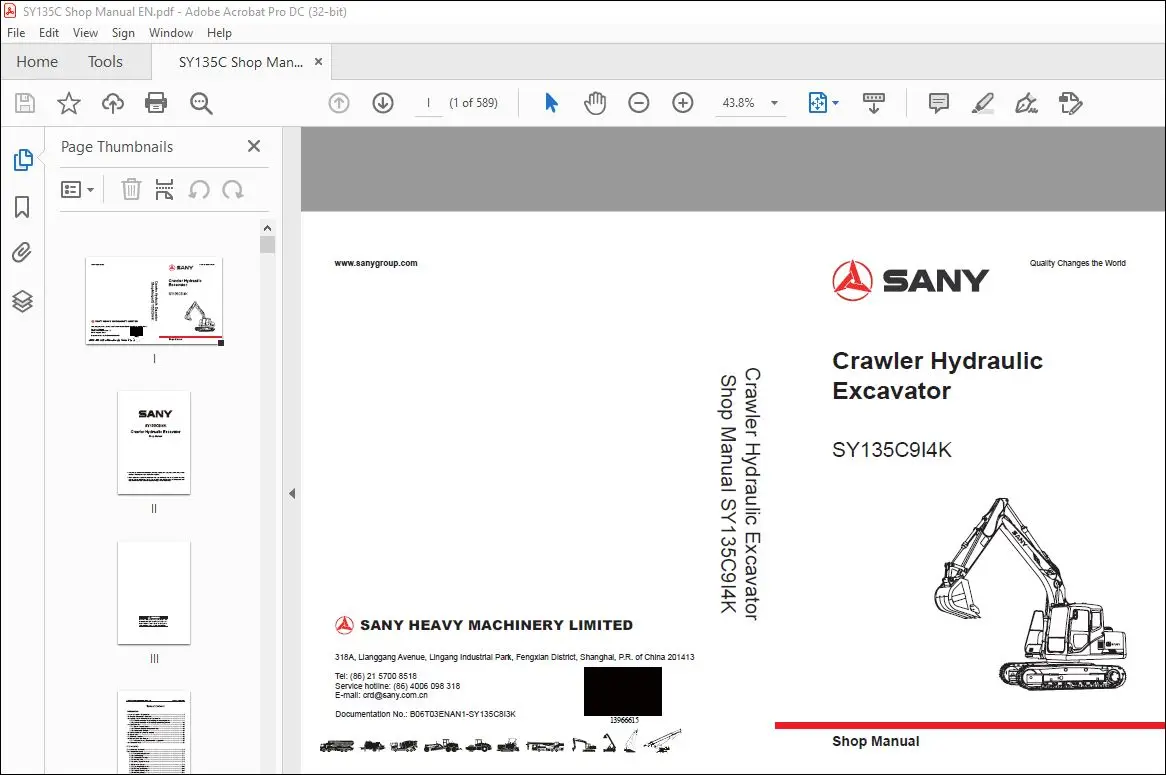The height and width of the screenshot is (775, 1166).
Task: Click the fit page view icon
Action: (x=817, y=103)
